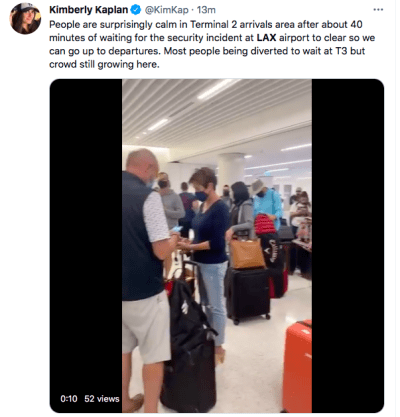Click the 52 views counter
This screenshot has height=417, width=400.
102,399
